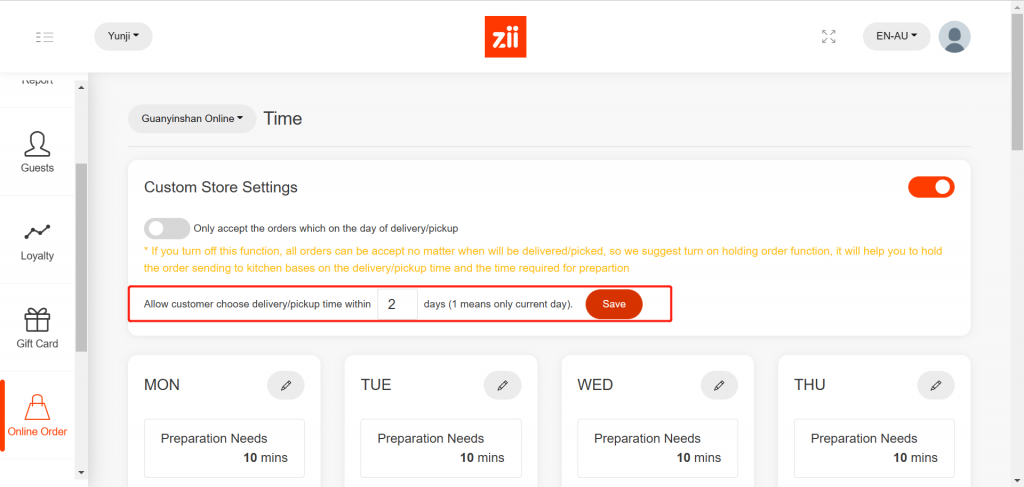Image resolution: width=1024 pixels, height=487 pixels.
Task: Disable the Custom Store Settings toggle
Action: [x=931, y=187]
